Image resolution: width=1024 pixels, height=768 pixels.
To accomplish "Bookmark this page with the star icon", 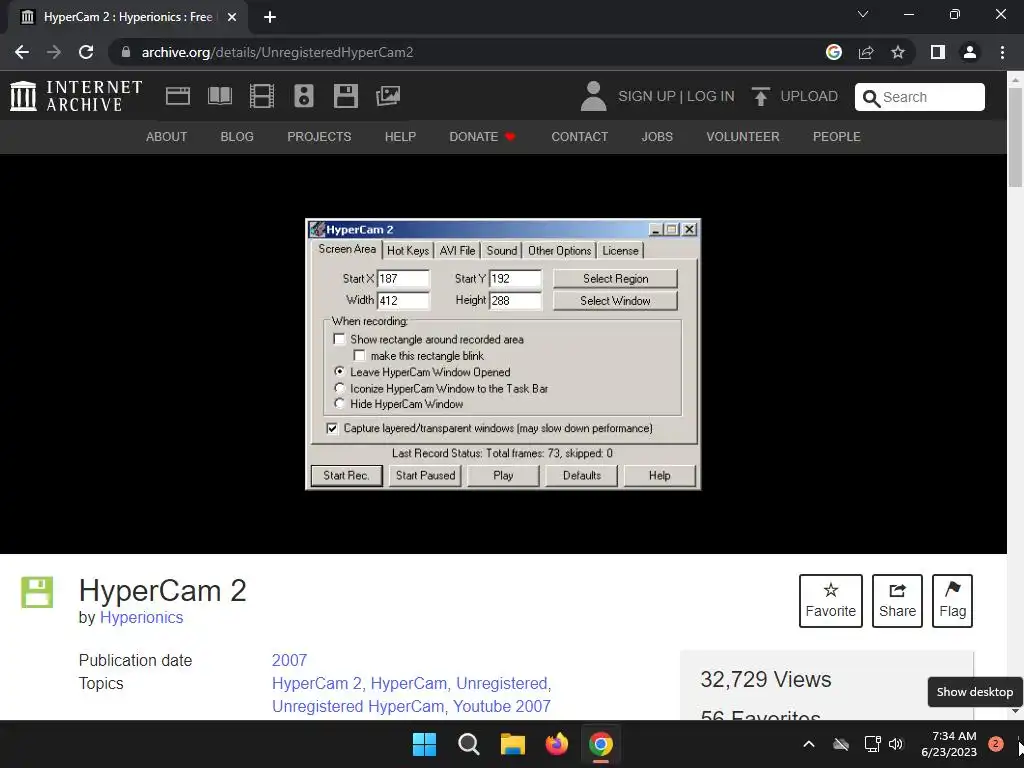I will pos(898,52).
